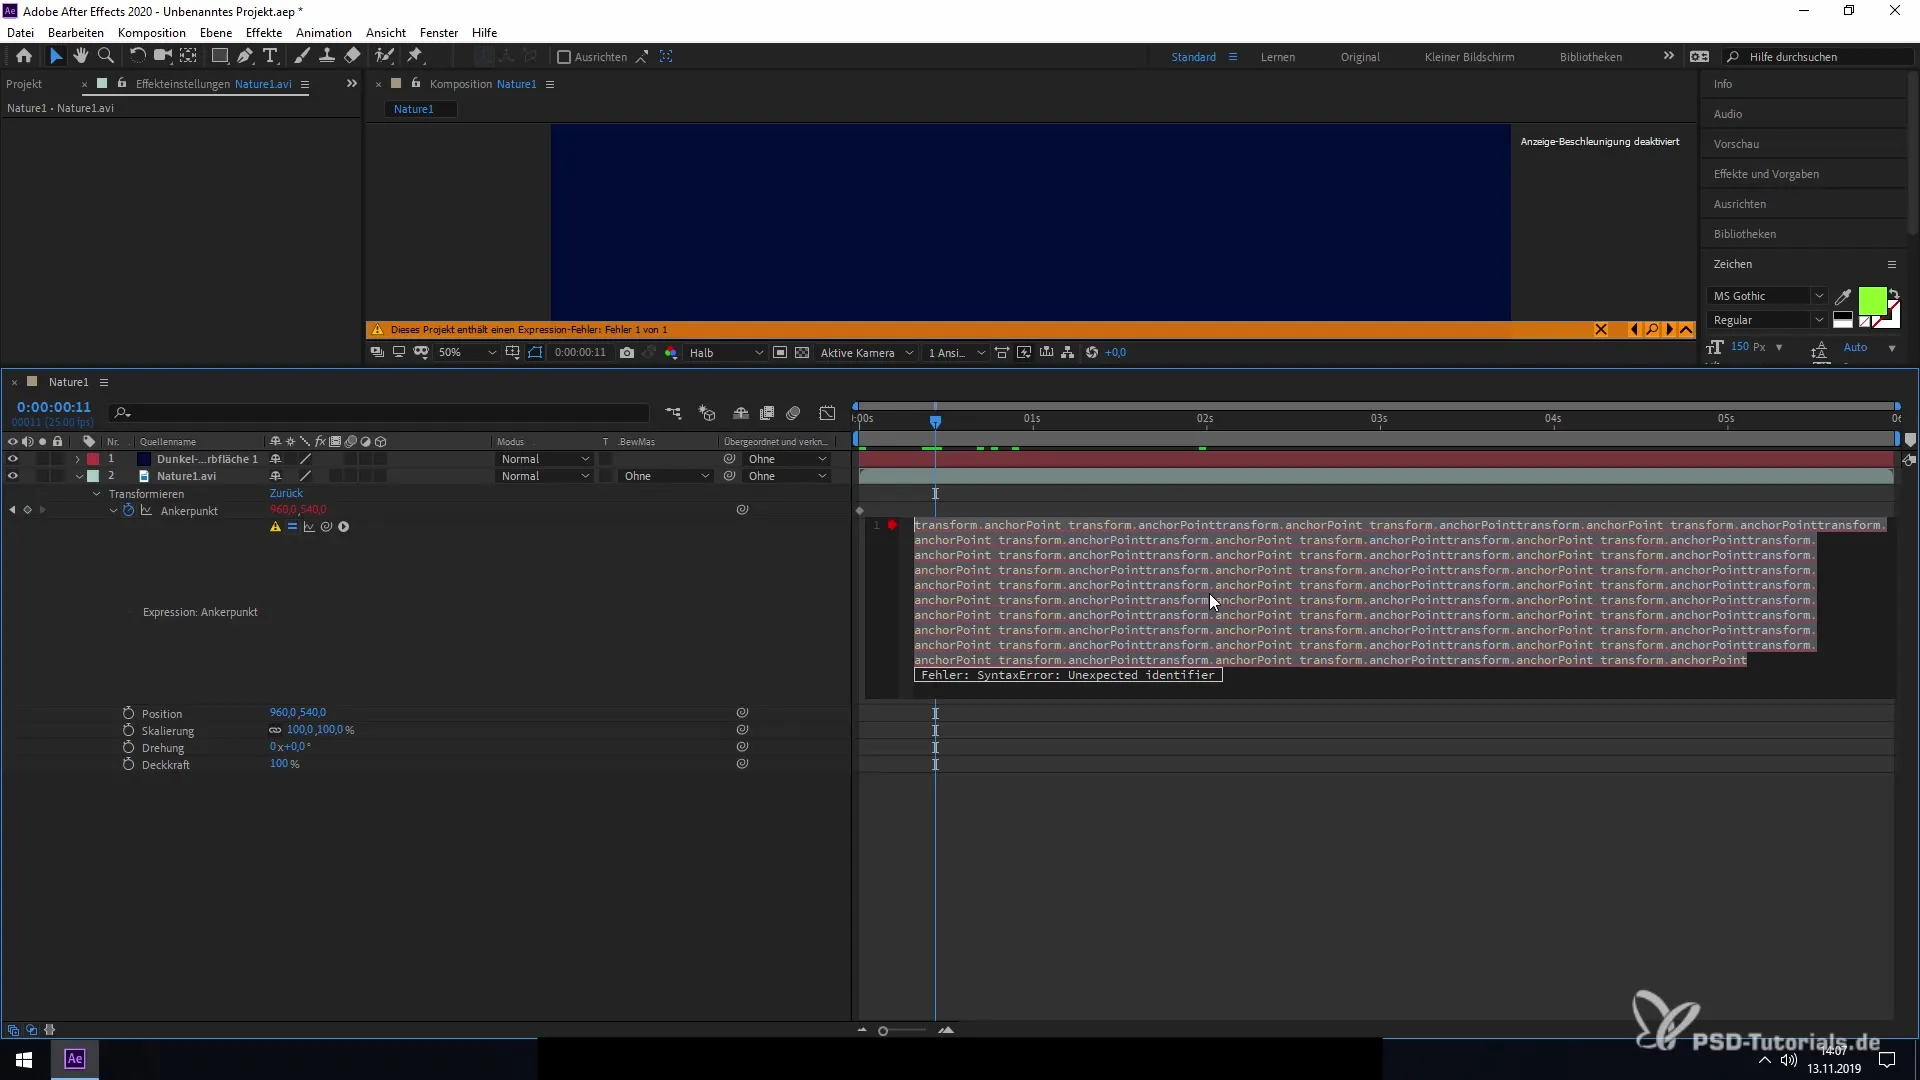Open resolution Halb dropdown
This screenshot has height=1080, width=1920.
tap(726, 353)
